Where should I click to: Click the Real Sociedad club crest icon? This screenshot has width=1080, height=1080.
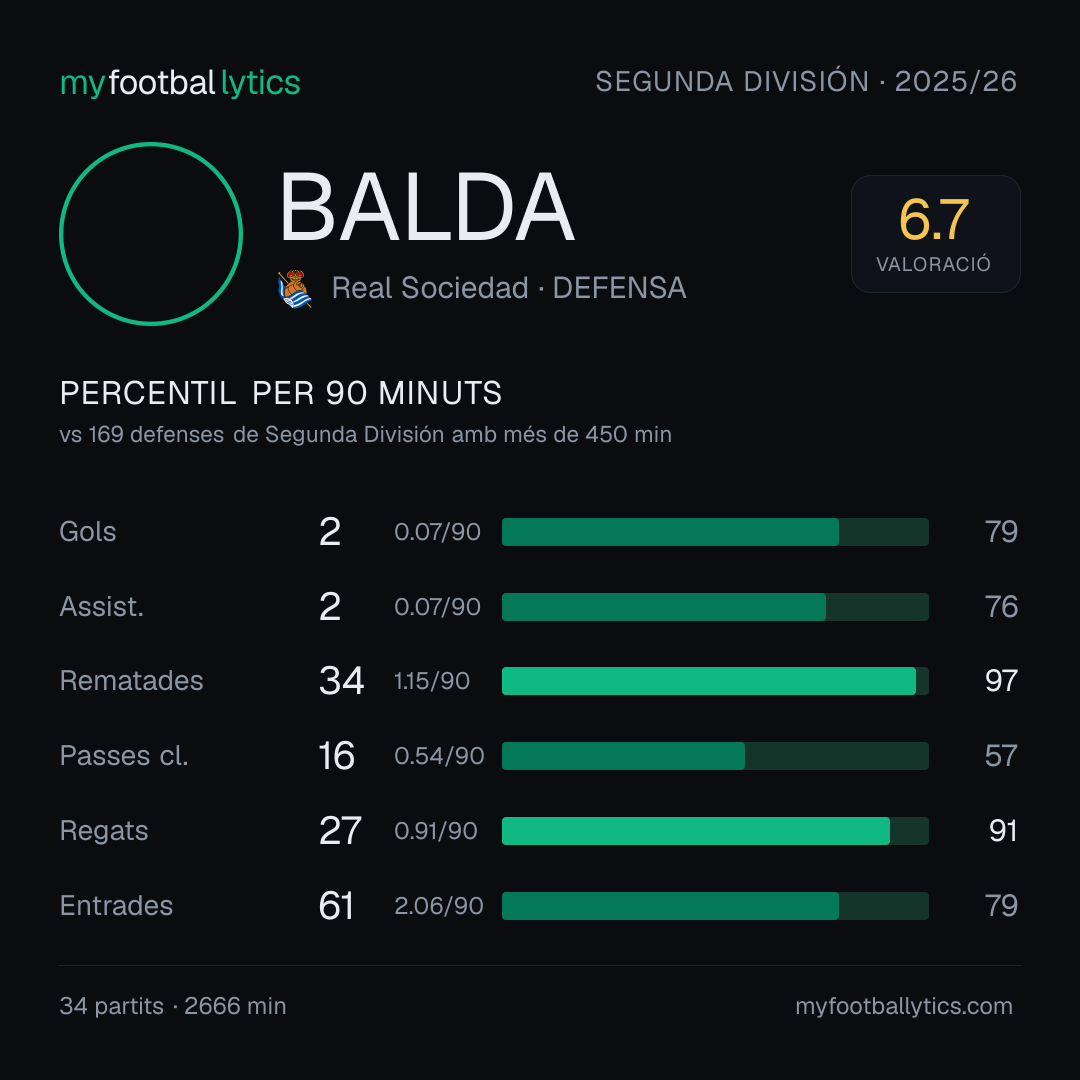click(295, 289)
